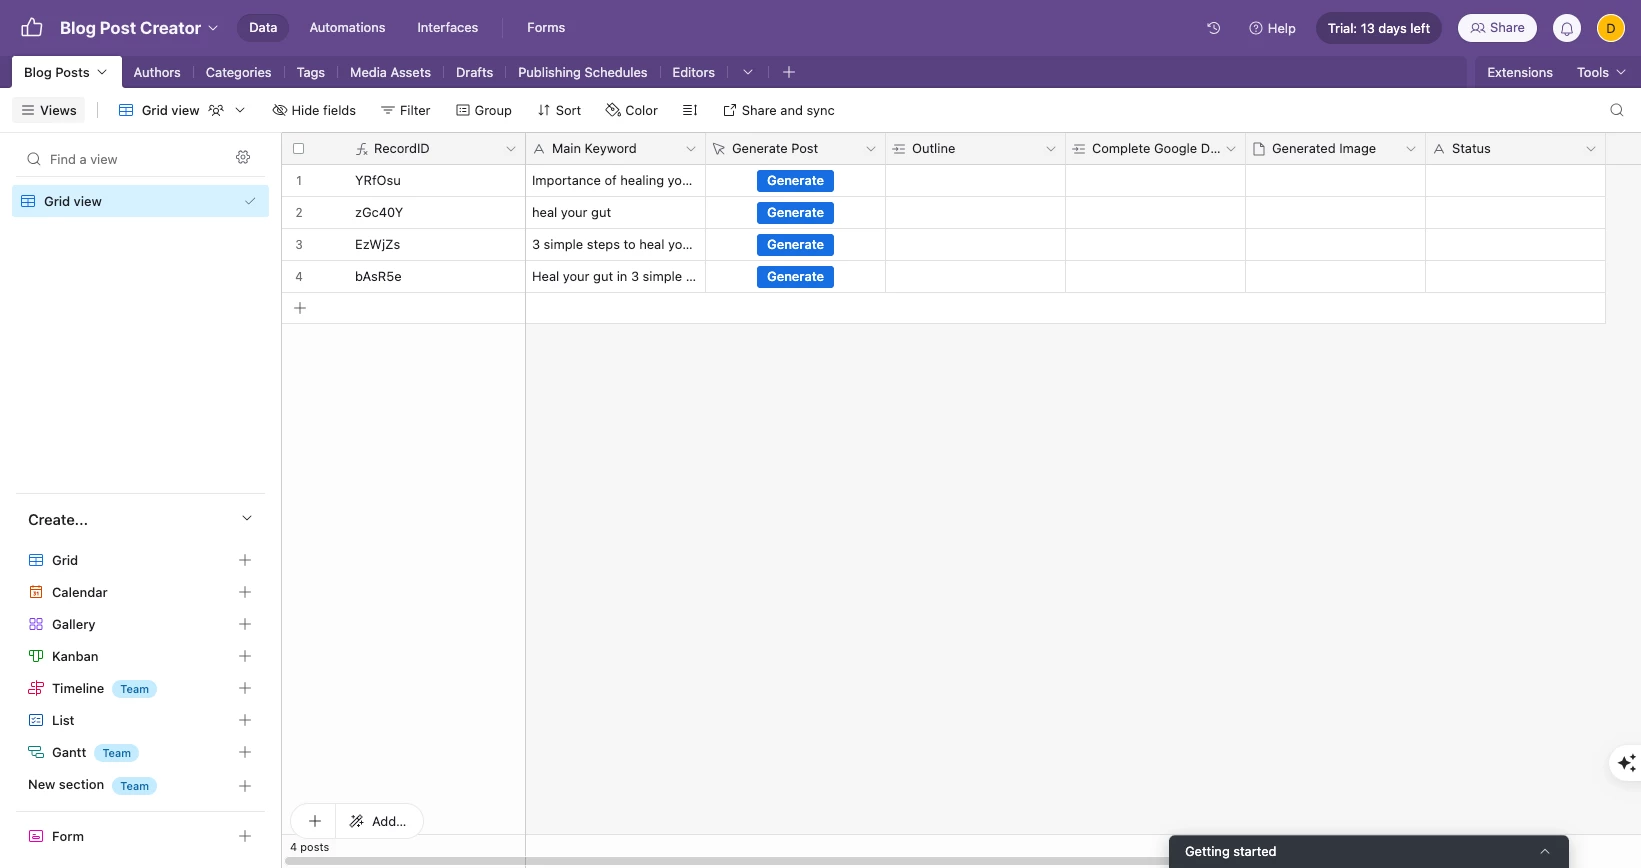Click Generate for record bAsR5e
This screenshot has width=1641, height=868.
click(x=795, y=277)
